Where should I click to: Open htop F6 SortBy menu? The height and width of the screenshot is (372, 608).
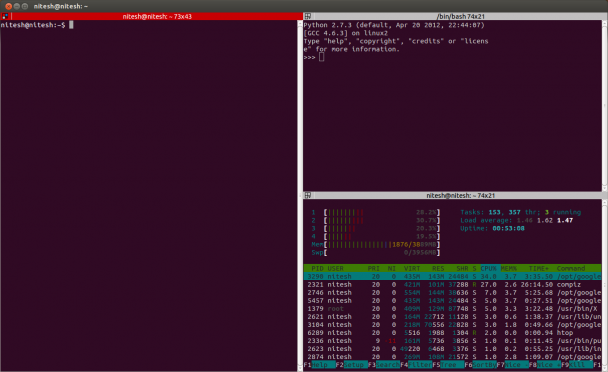[480, 365]
